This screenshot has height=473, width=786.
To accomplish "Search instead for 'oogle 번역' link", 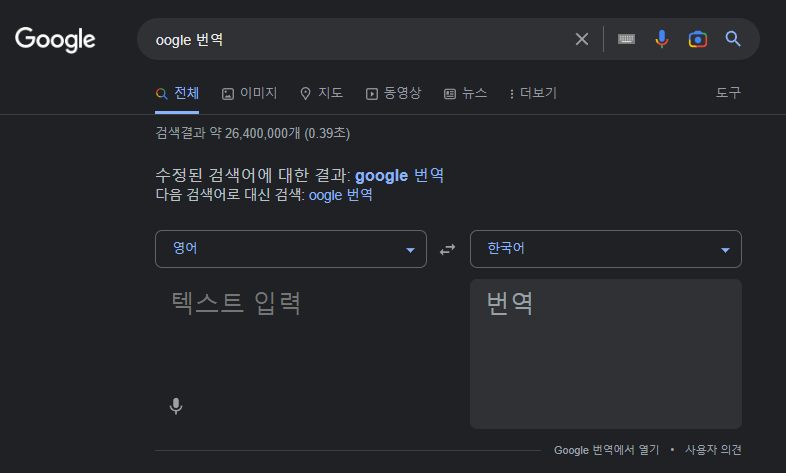I will [x=340, y=195].
